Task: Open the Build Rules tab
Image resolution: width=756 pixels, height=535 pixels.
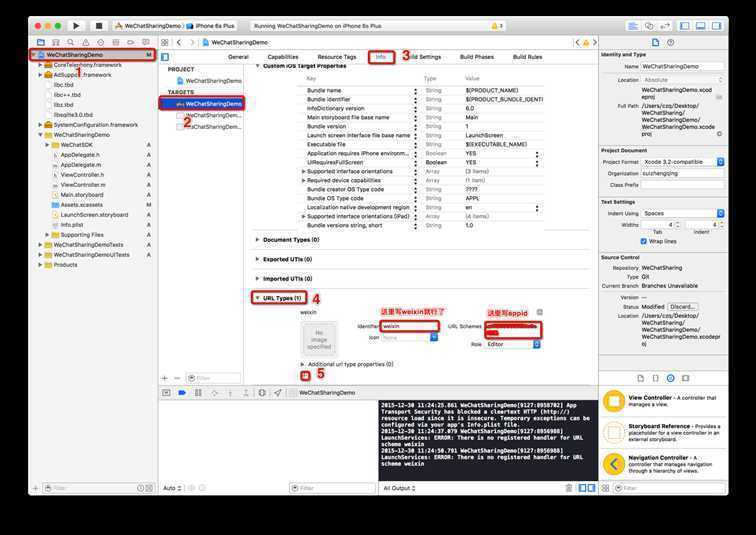Action: (x=527, y=57)
